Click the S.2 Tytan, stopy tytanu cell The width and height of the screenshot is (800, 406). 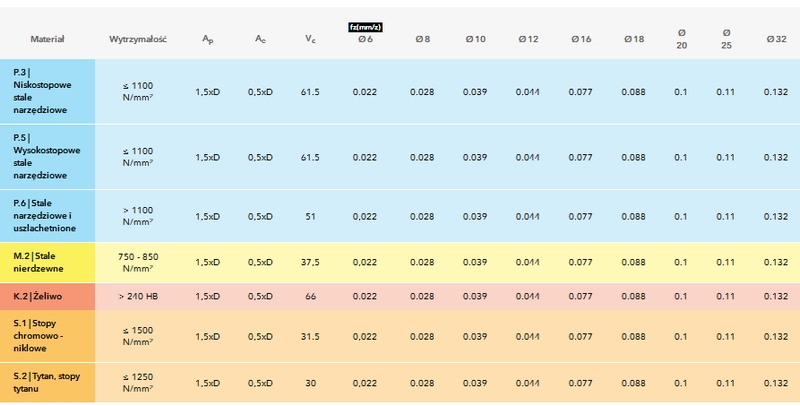[47, 382]
